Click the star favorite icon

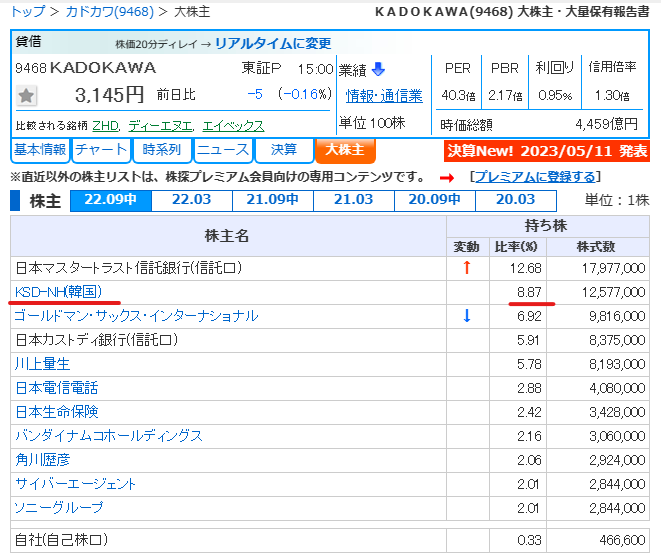tap(27, 96)
